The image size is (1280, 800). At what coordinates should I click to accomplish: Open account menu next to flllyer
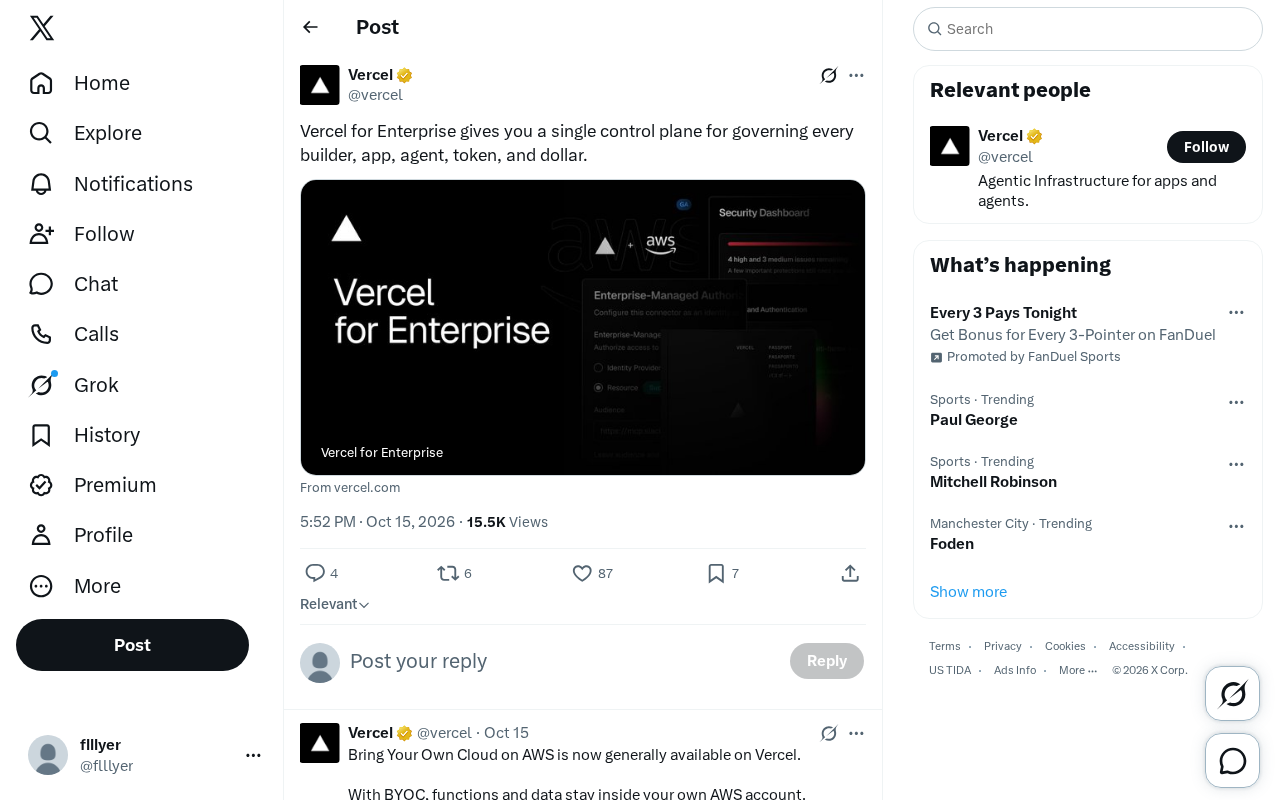pyautogui.click(x=253, y=755)
